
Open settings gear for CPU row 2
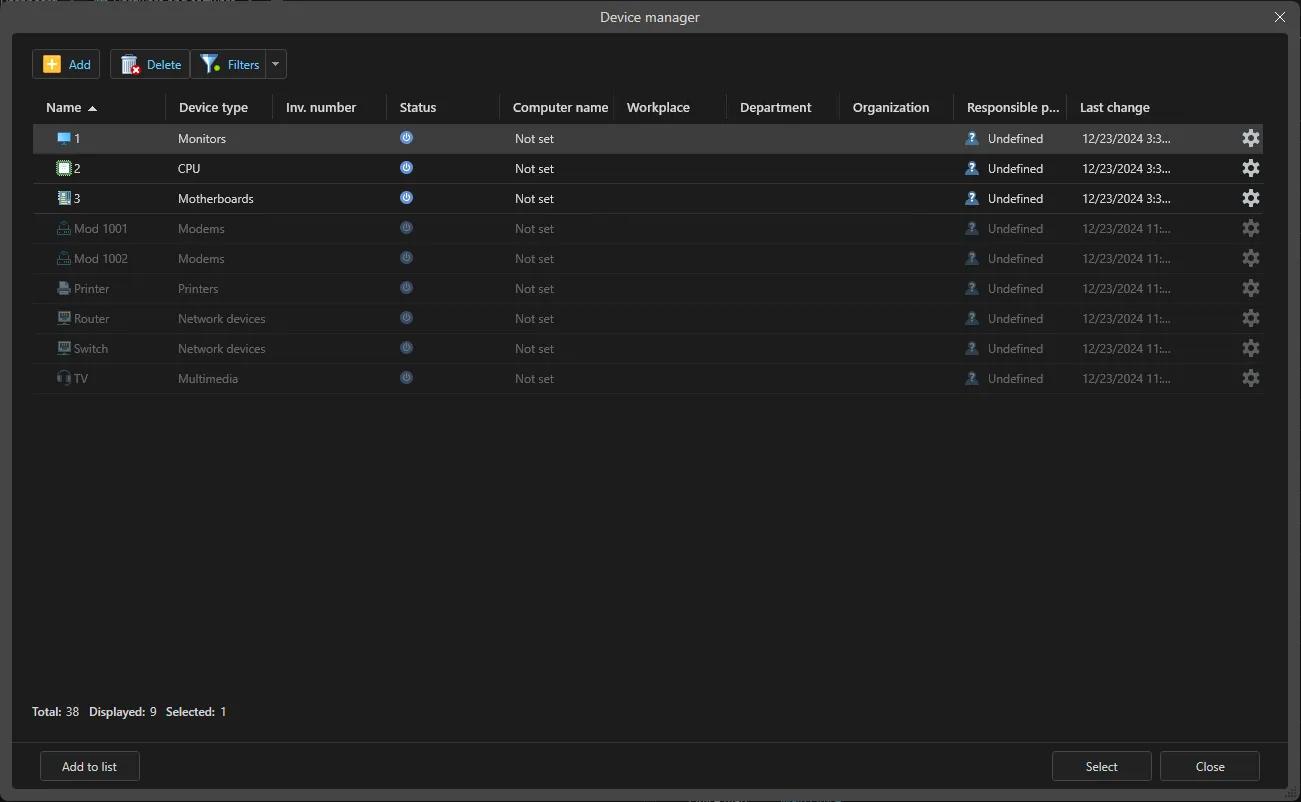(1250, 168)
